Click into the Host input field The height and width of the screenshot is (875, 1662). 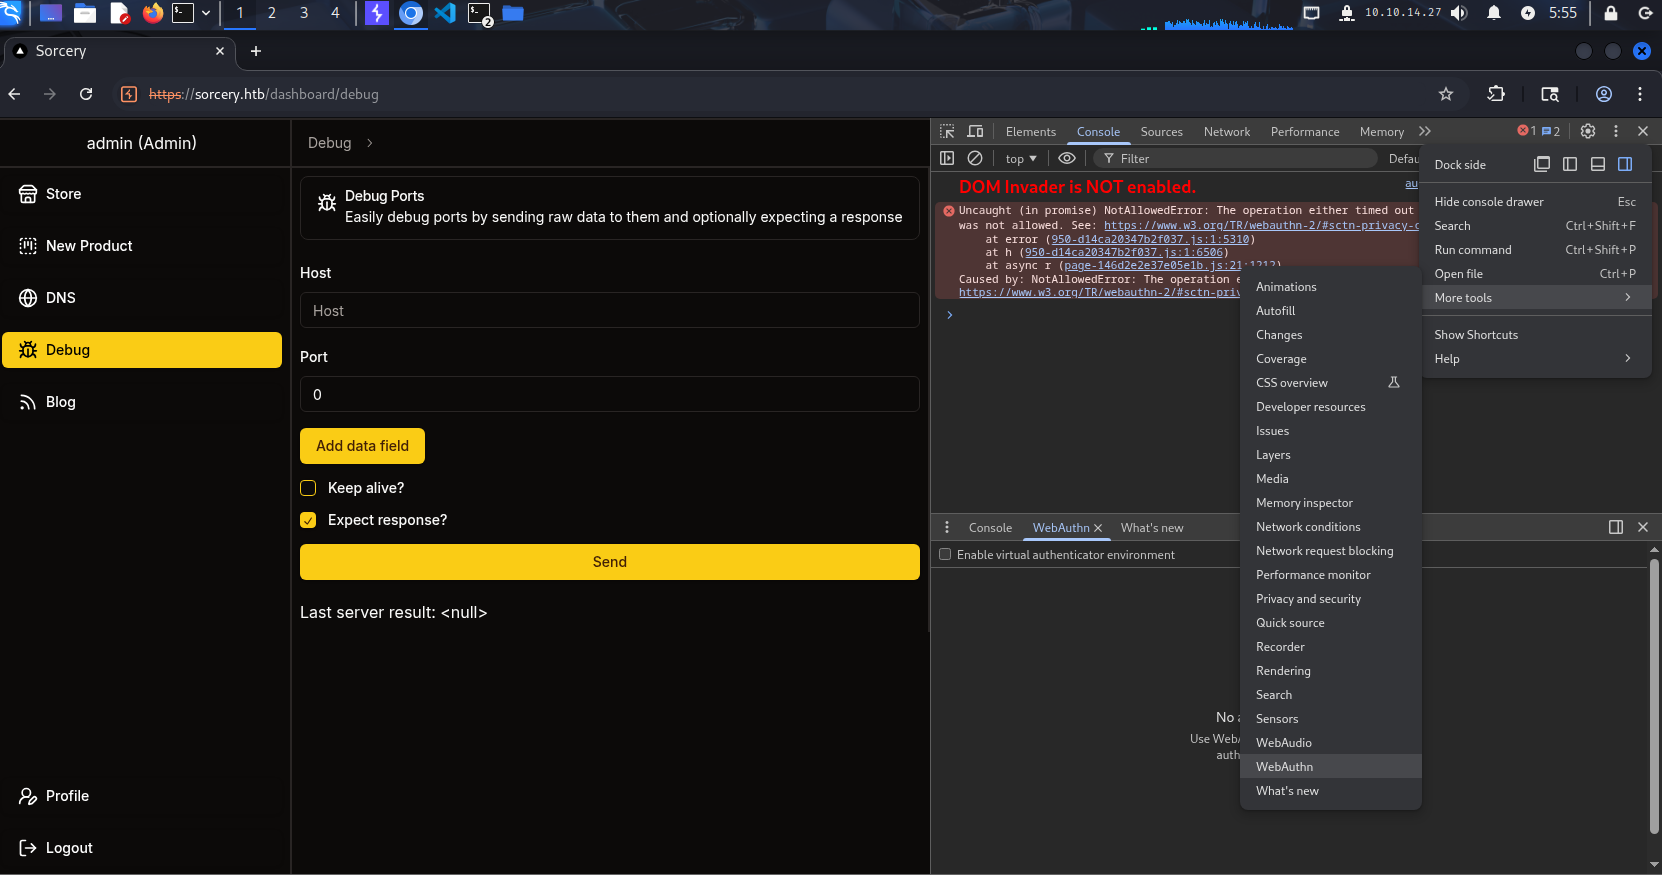tap(609, 311)
